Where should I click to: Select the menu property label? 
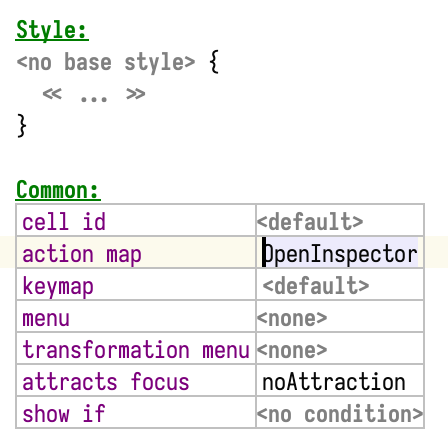pyautogui.click(x=46, y=318)
